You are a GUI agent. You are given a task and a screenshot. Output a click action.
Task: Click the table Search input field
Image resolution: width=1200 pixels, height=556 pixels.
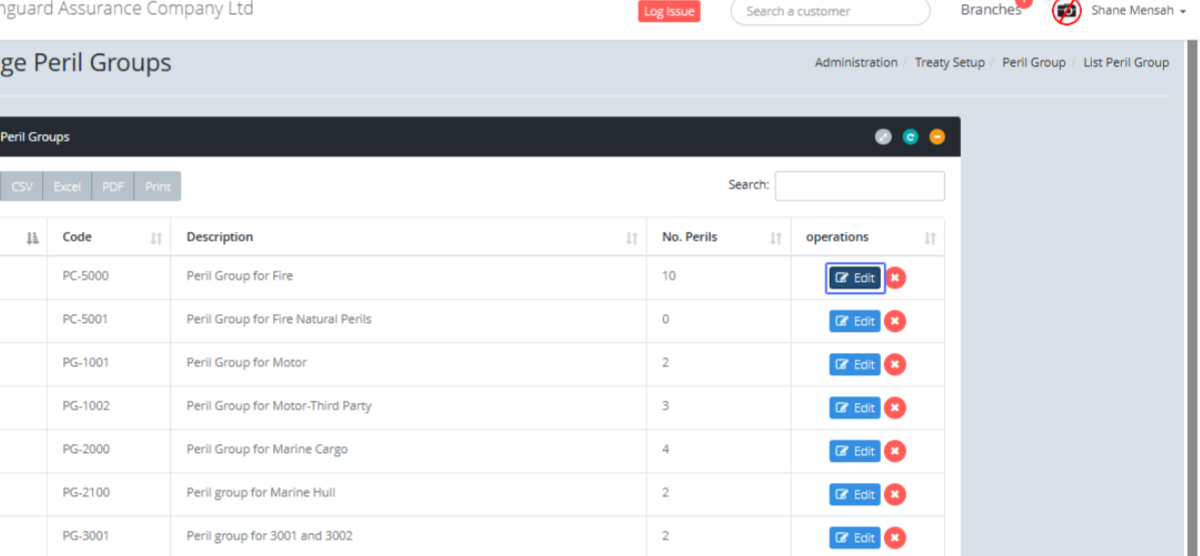point(859,186)
